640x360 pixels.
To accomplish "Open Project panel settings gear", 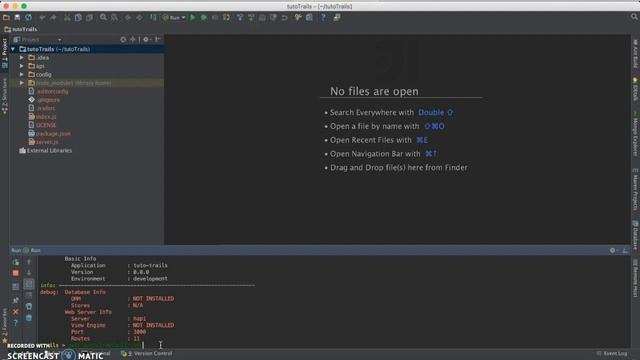I will [x=146, y=40].
